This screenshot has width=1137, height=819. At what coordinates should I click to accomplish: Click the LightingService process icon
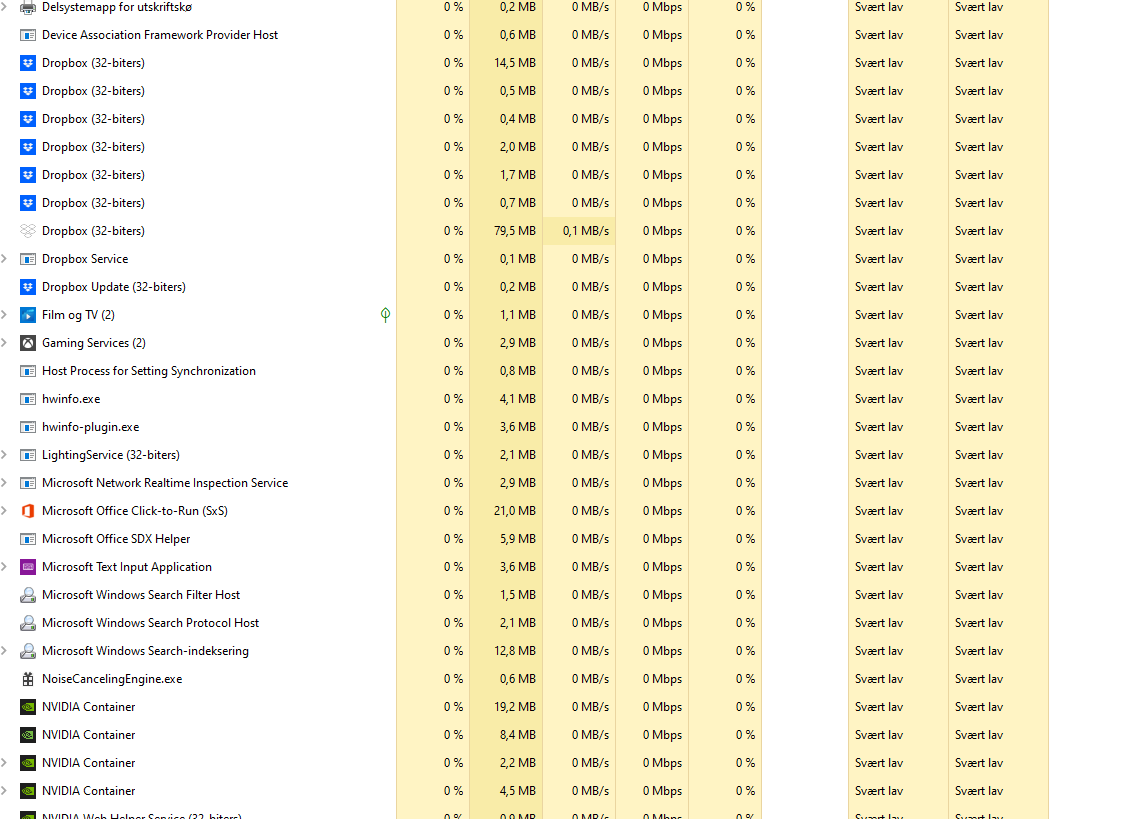point(28,455)
